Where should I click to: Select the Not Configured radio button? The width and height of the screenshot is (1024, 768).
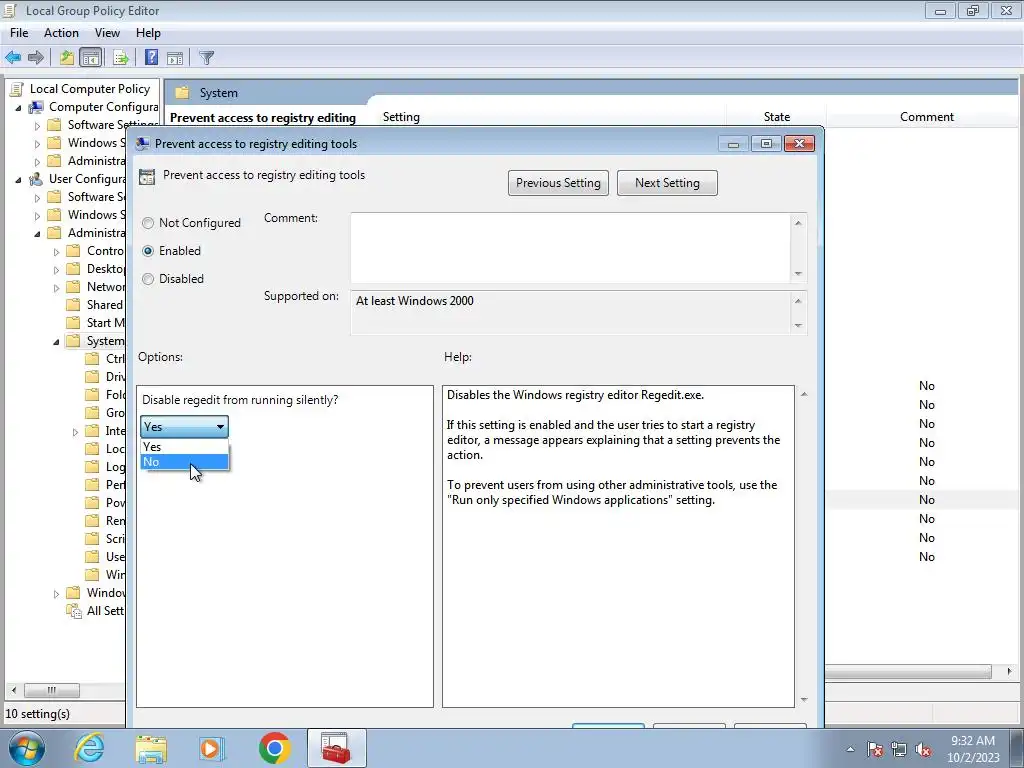pos(148,223)
